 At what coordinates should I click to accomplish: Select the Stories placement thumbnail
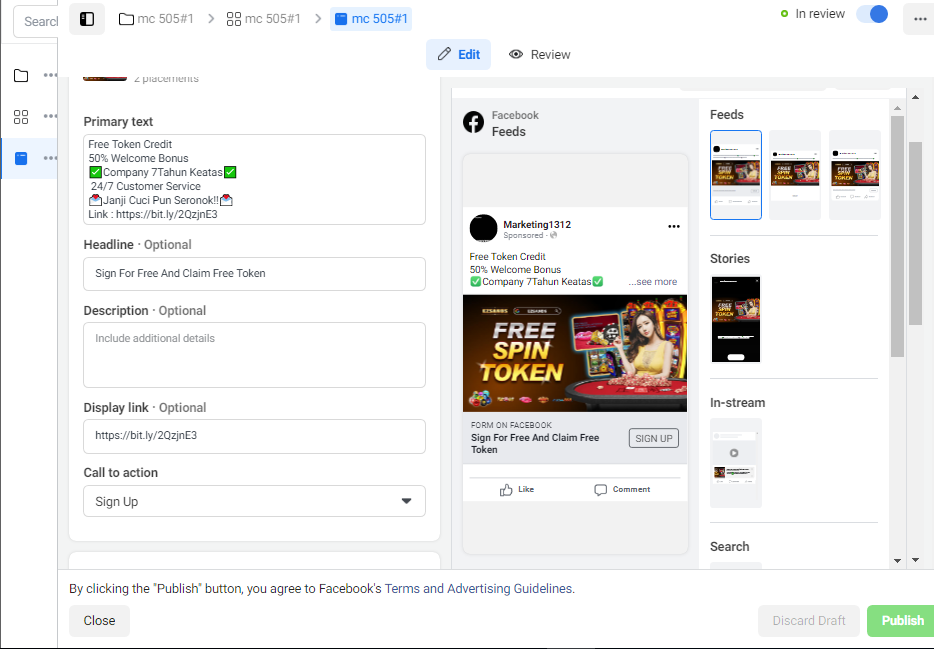pos(736,319)
